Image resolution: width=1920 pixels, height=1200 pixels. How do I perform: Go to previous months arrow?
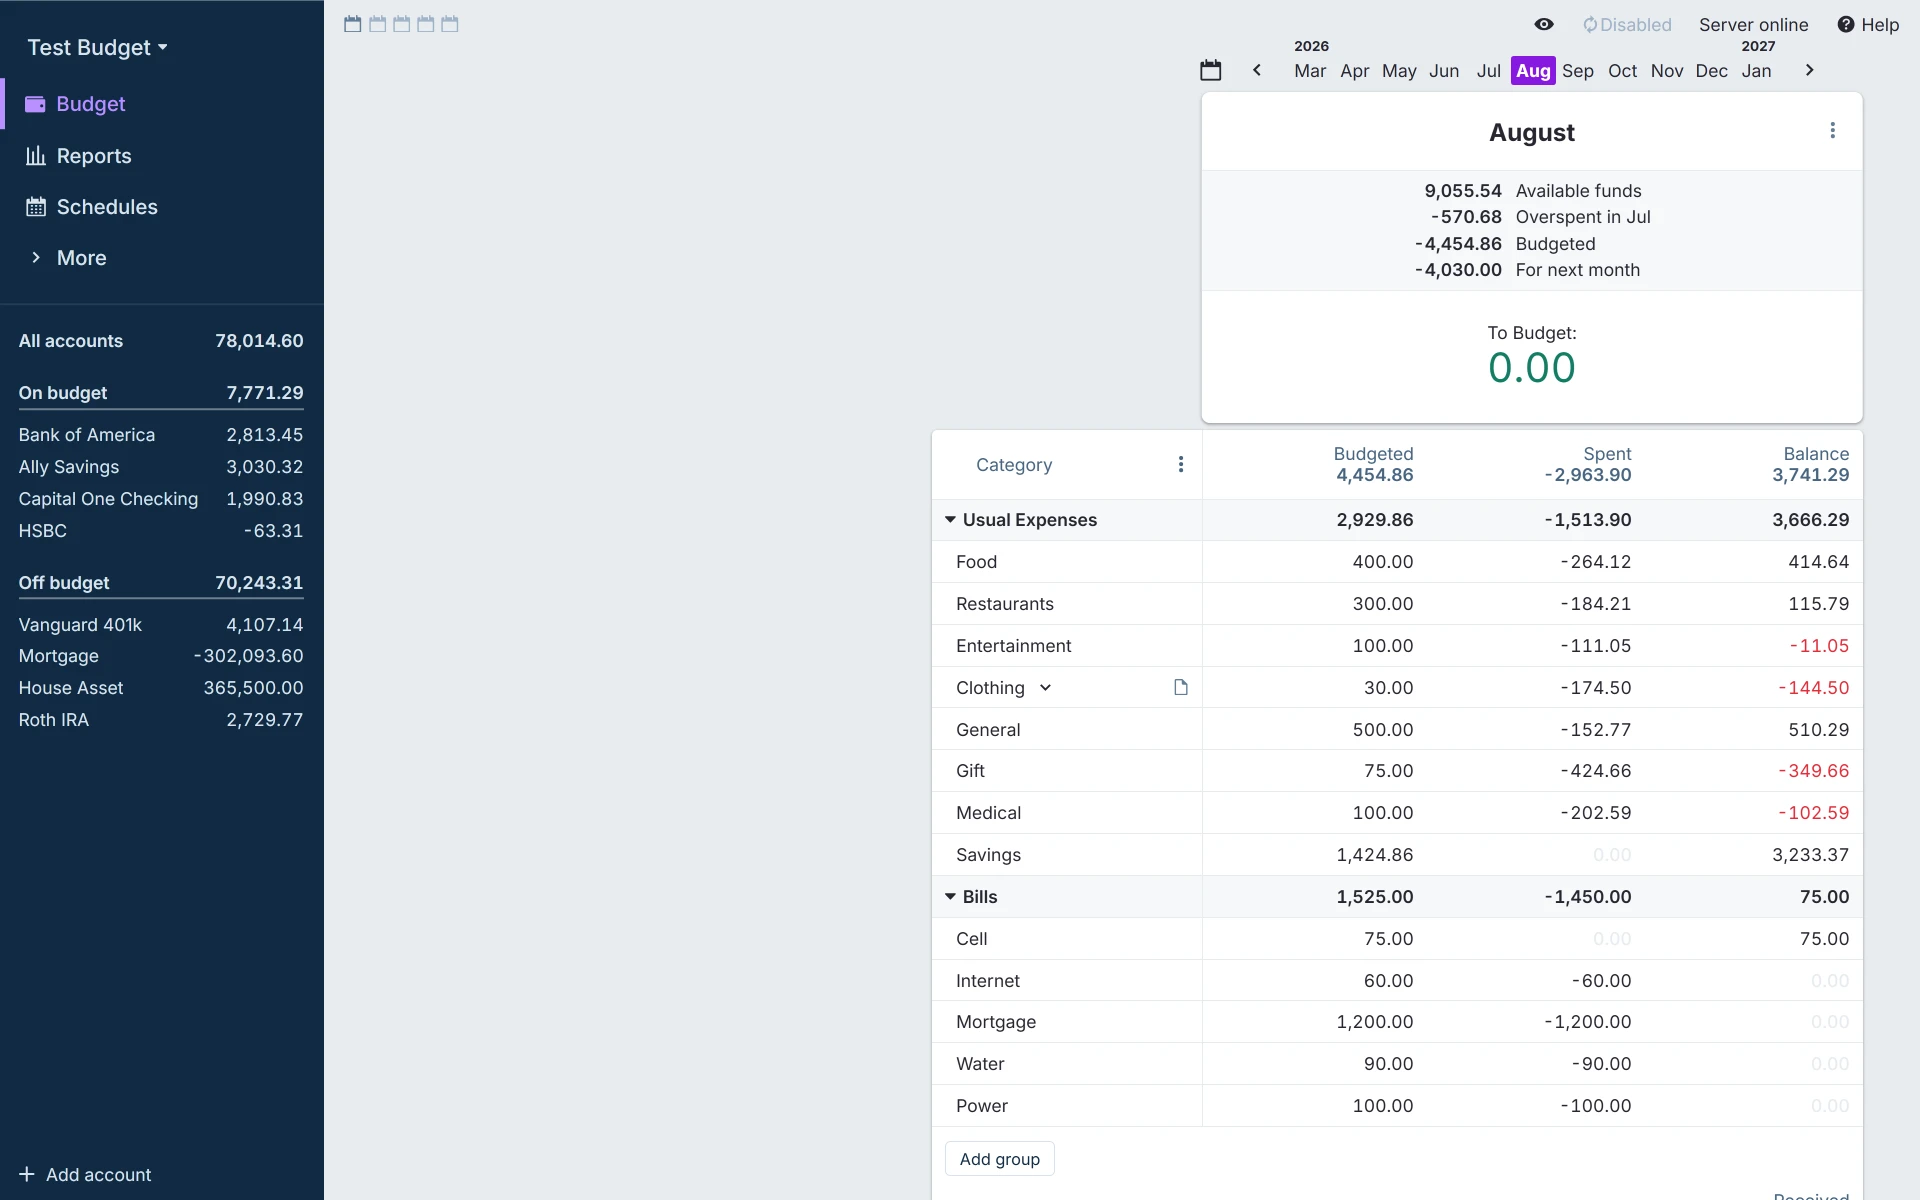coord(1257,70)
